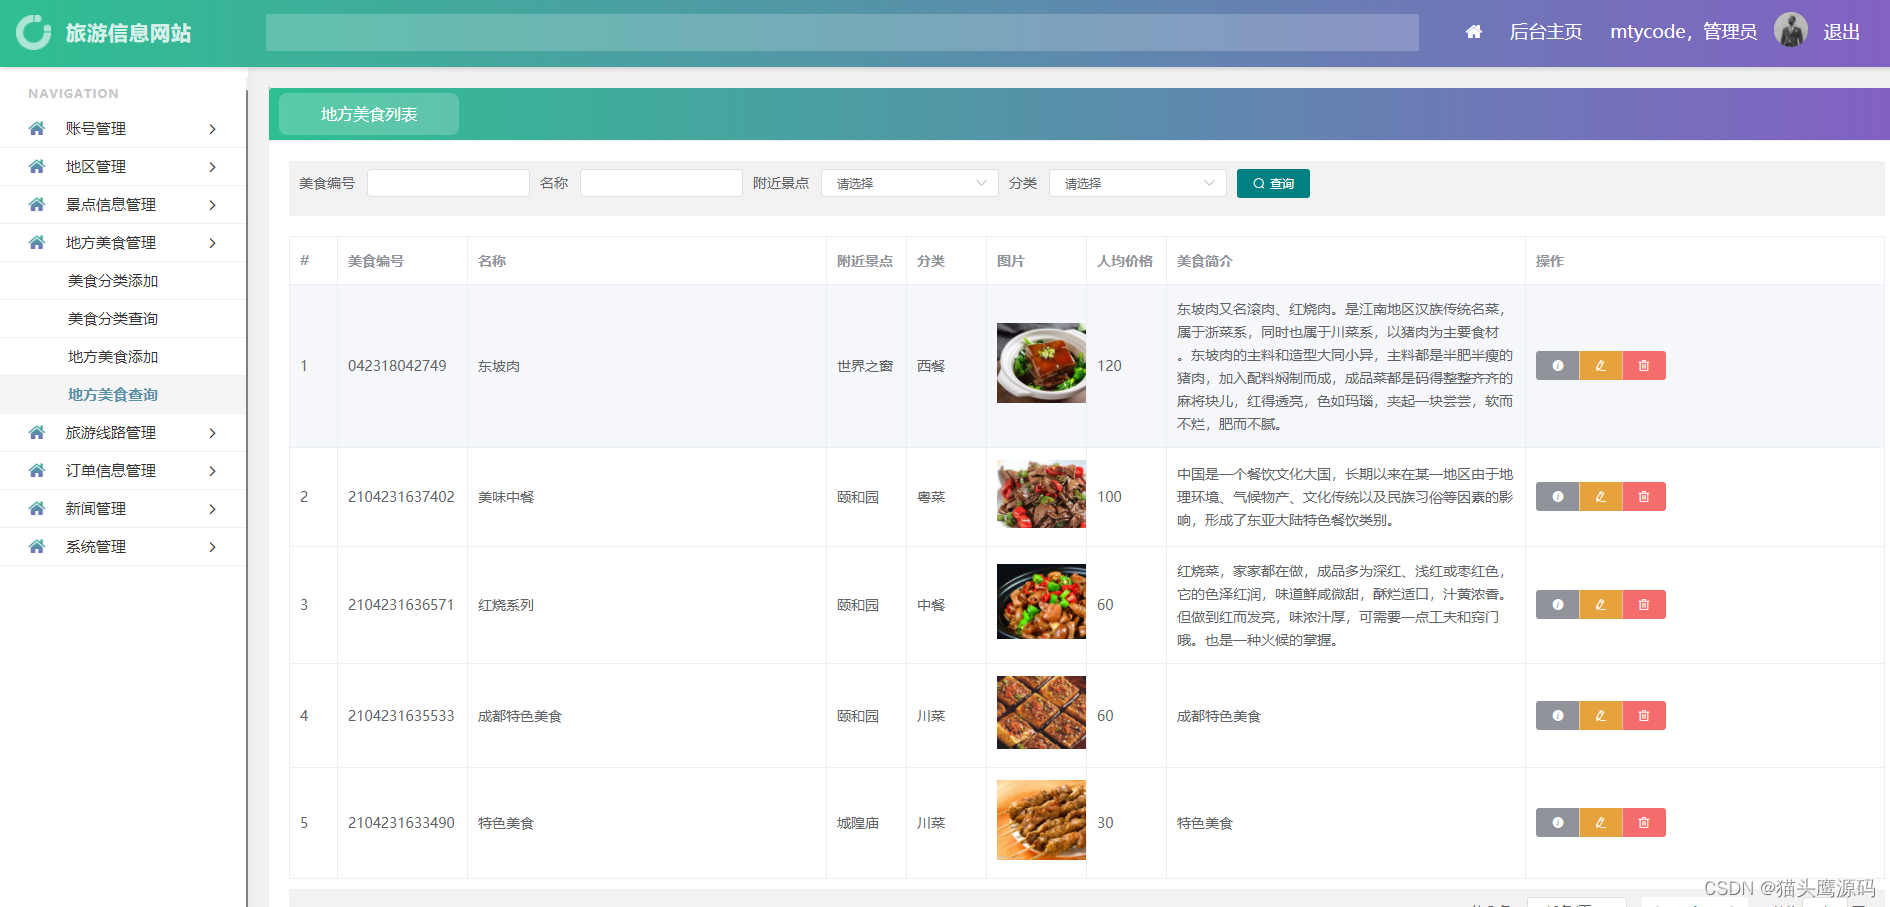Expand the 景点信息管理 sidebar section
This screenshot has height=907, width=1890.
[109, 204]
